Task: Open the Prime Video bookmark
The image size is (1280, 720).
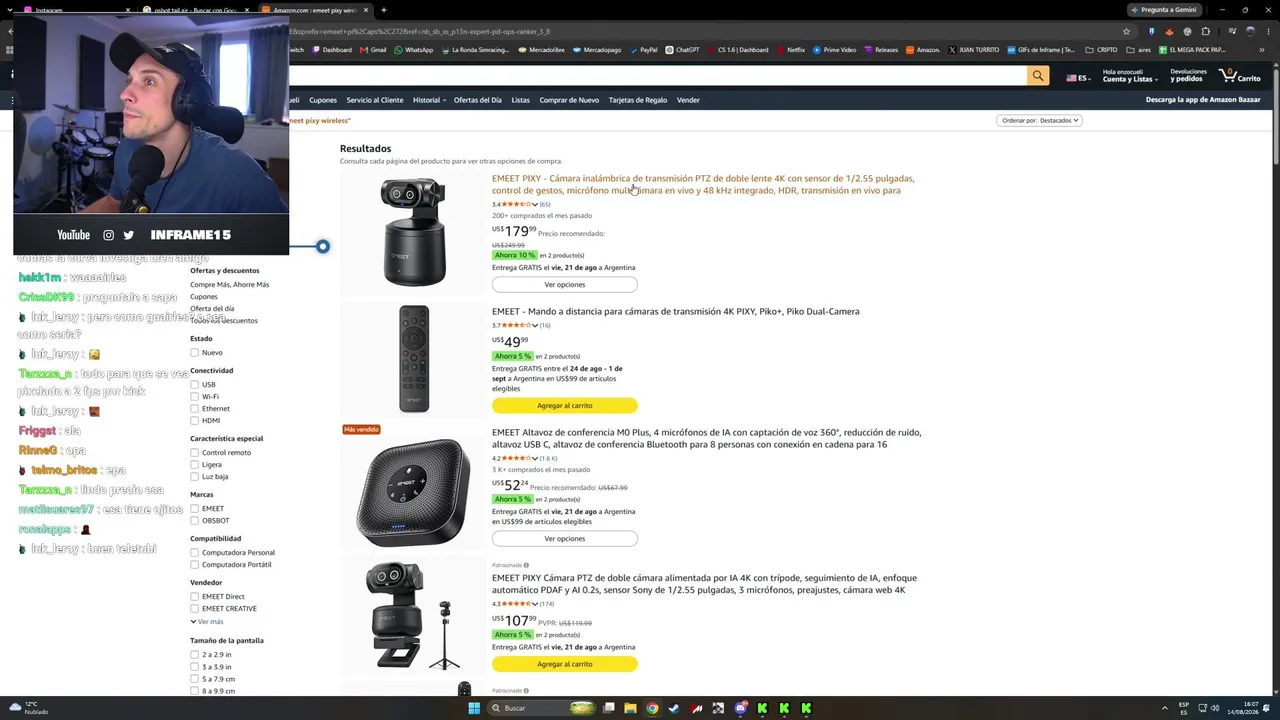Action: click(834, 50)
